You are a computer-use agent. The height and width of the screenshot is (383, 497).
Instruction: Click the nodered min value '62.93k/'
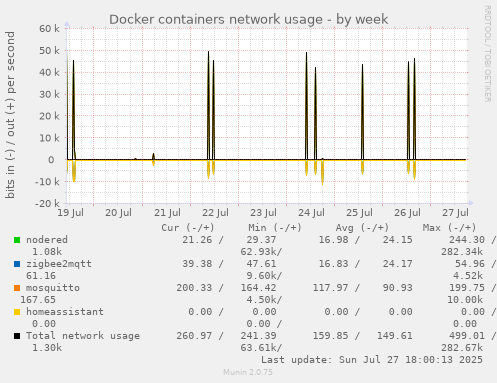point(261,252)
